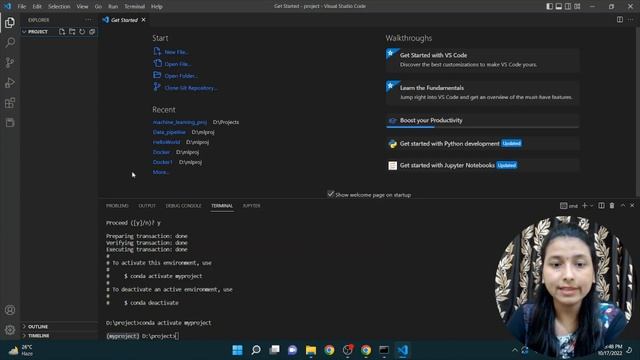Image resolution: width=640 pixels, height=360 pixels.
Task: Open Explorer views and more actions menu
Action: [88, 20]
